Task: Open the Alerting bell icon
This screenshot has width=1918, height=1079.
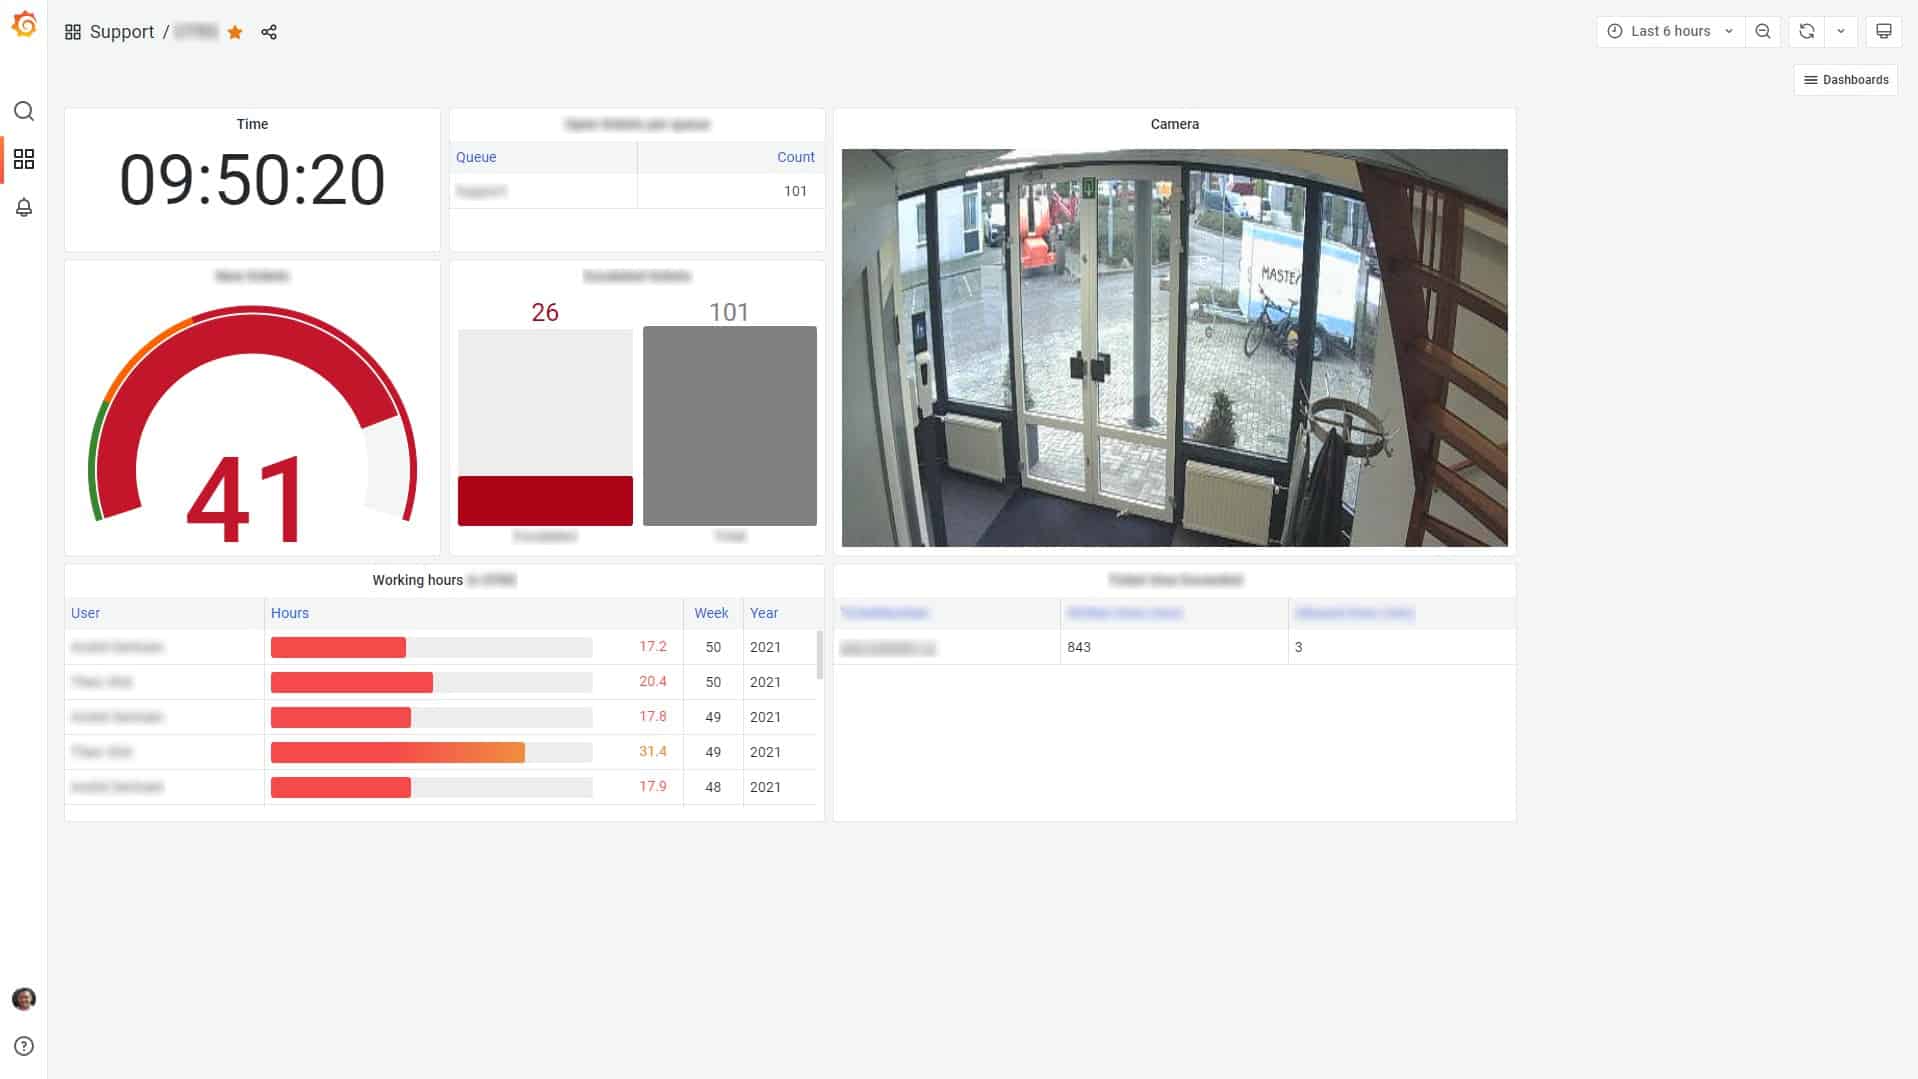Action: 24,207
